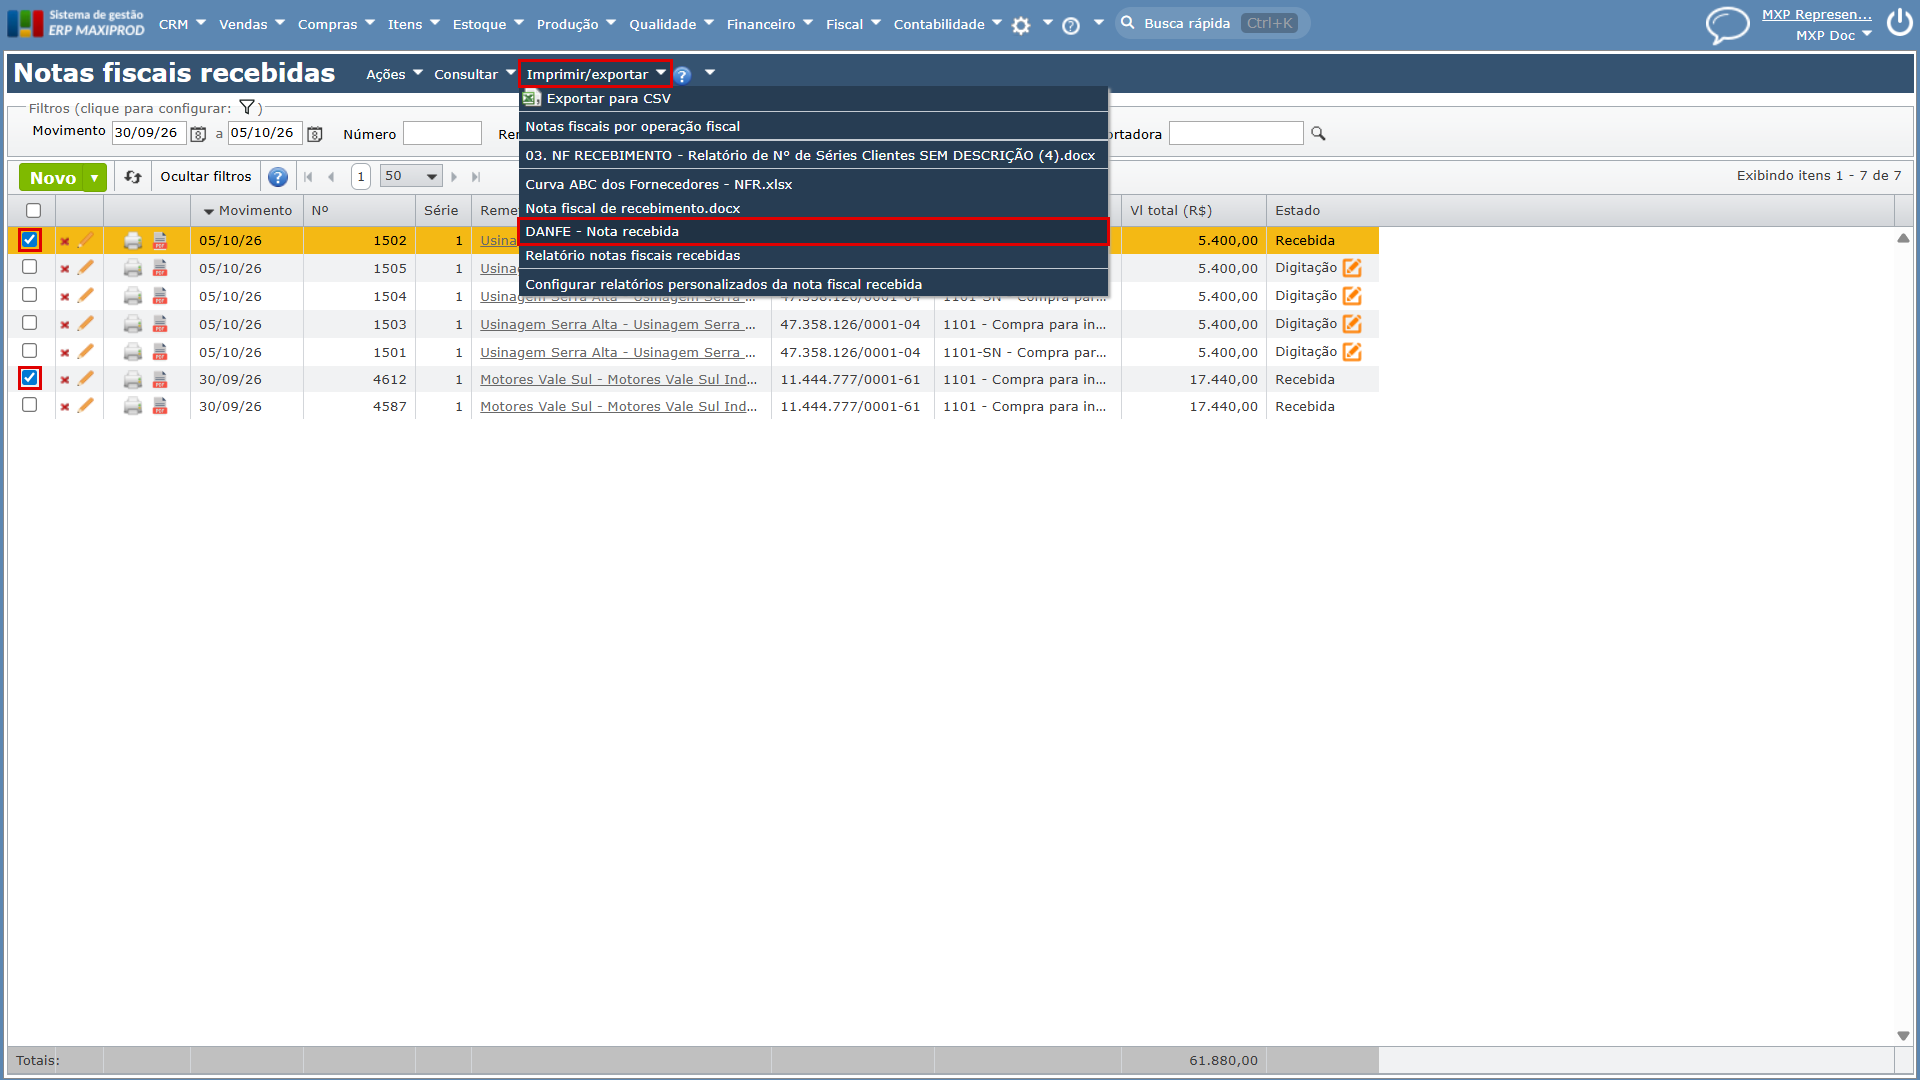Open the MXP Represen... account link

1816,15
